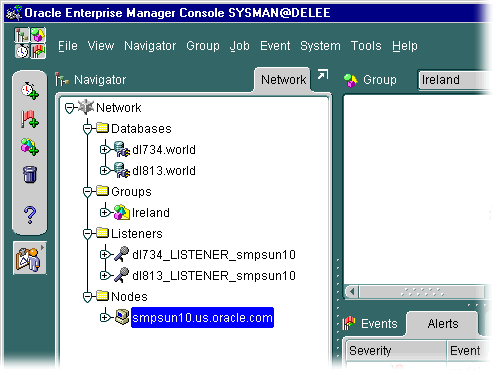Image resolution: width=498 pixels, height=375 pixels.
Task: Click the Nodes folder icon
Action: coord(103,295)
